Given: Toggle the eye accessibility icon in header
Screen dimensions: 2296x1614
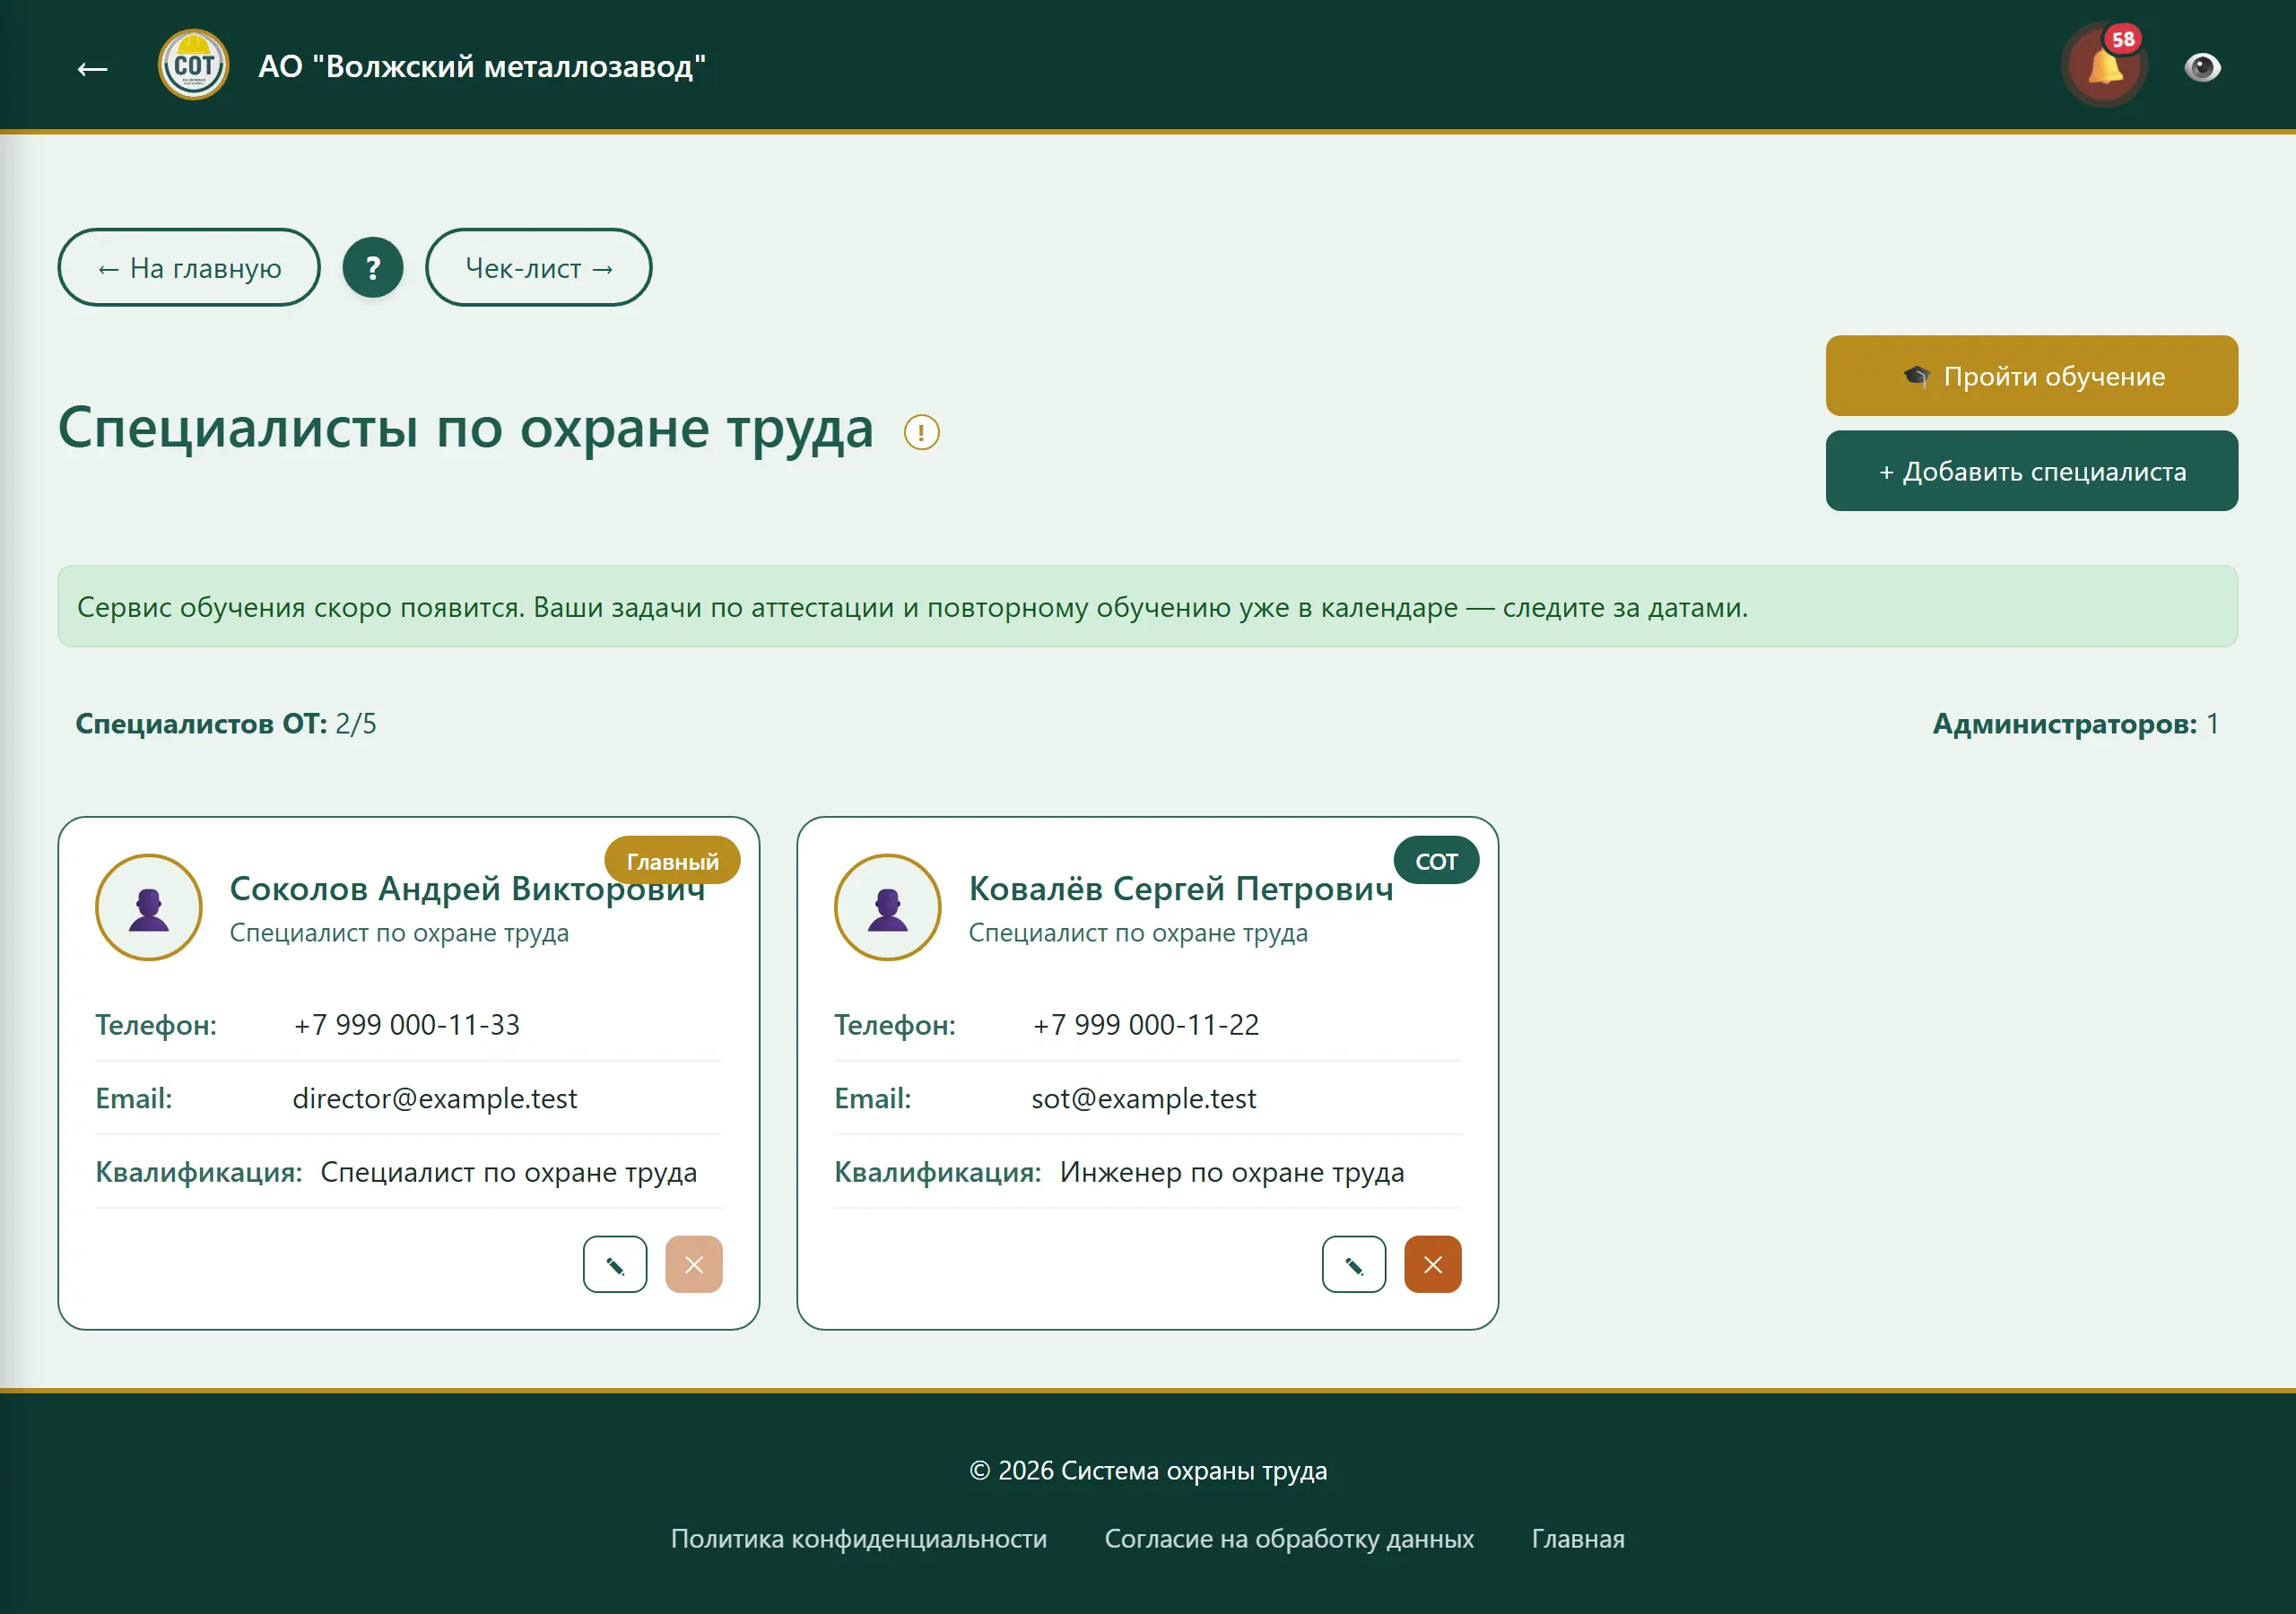Looking at the screenshot, I should (2202, 67).
